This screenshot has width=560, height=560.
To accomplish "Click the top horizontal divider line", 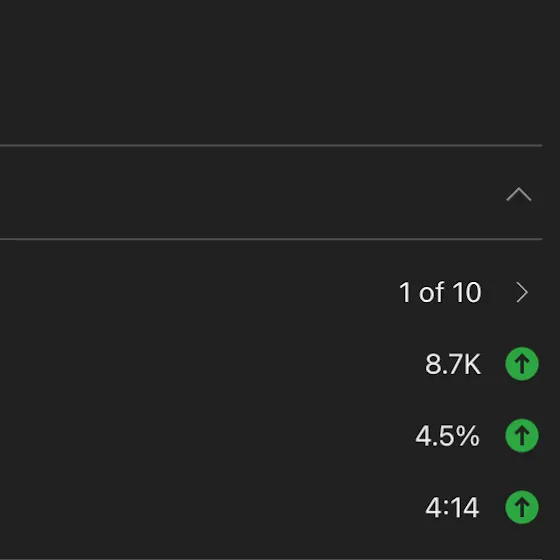I will [271, 145].
